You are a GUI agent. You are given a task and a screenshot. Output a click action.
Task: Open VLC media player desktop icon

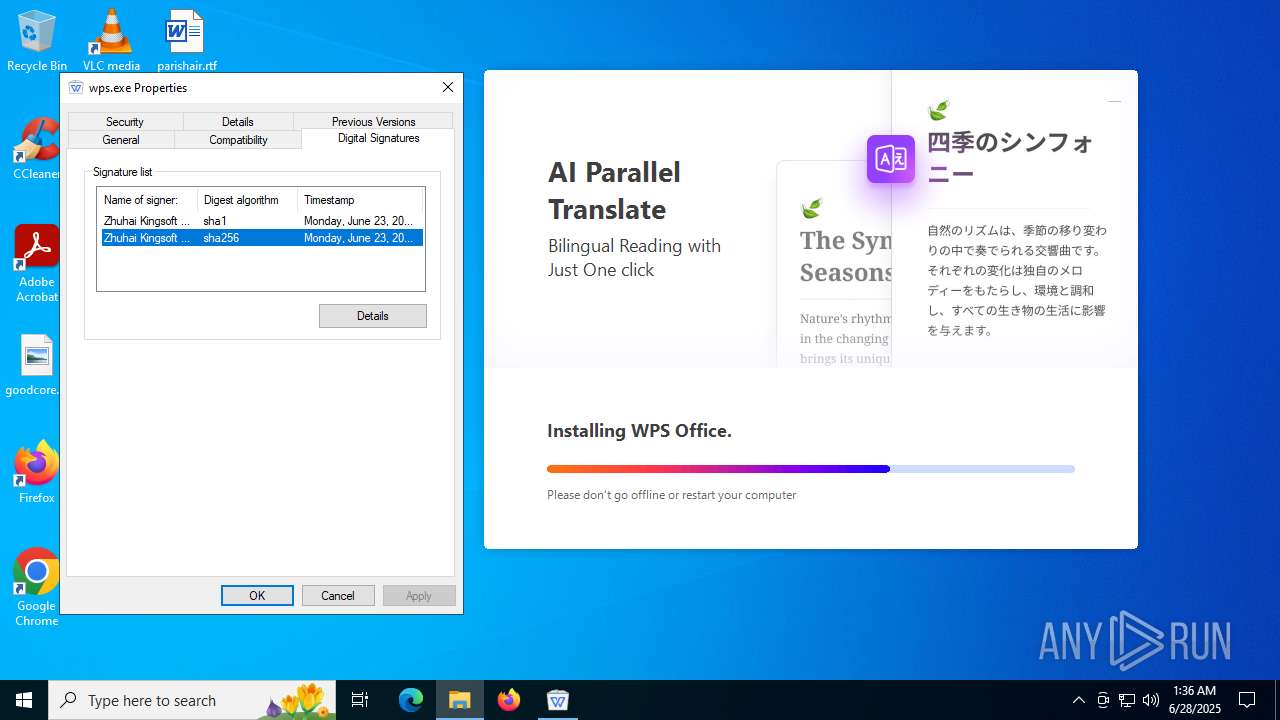coord(111,40)
